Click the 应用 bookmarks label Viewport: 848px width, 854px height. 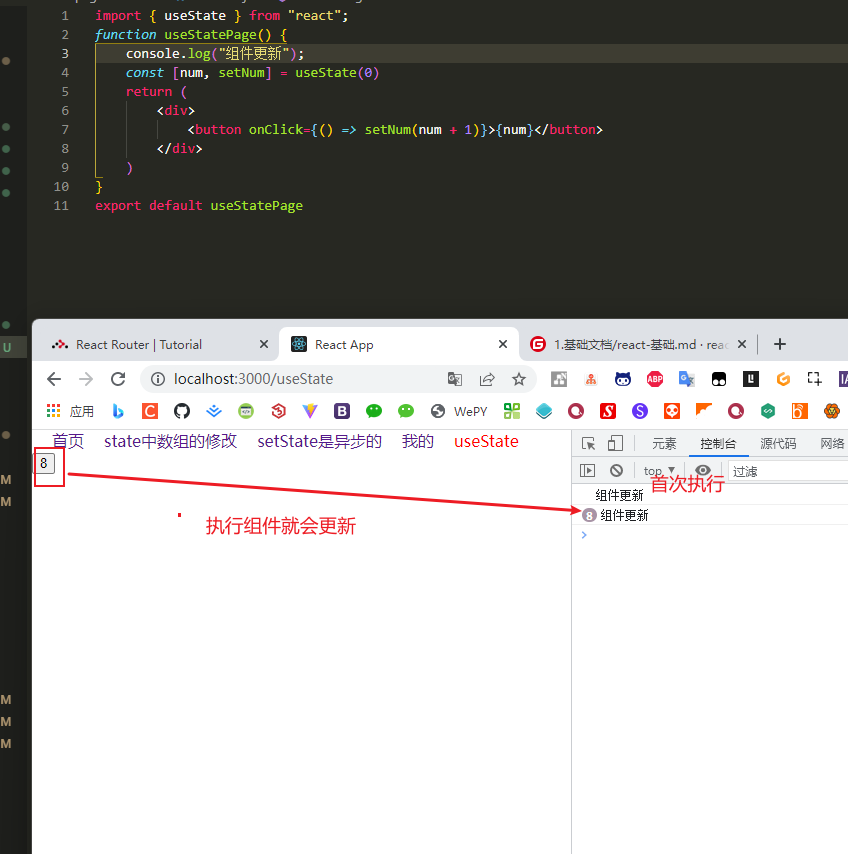(82, 412)
